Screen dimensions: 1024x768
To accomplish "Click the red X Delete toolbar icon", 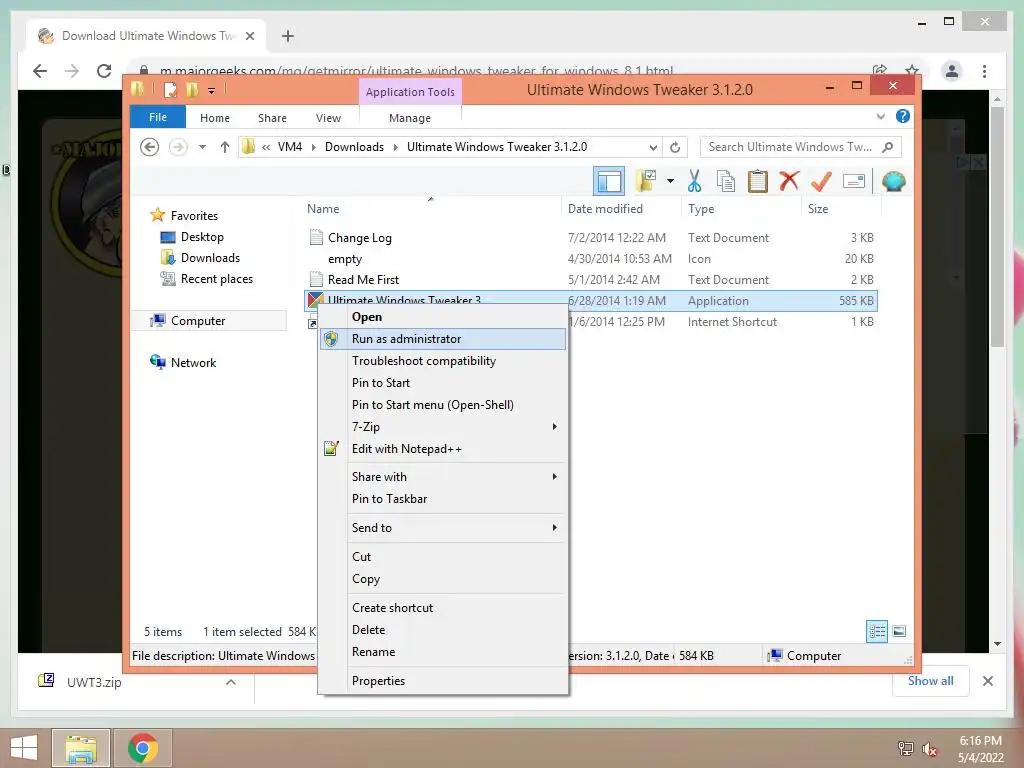I will click(789, 180).
